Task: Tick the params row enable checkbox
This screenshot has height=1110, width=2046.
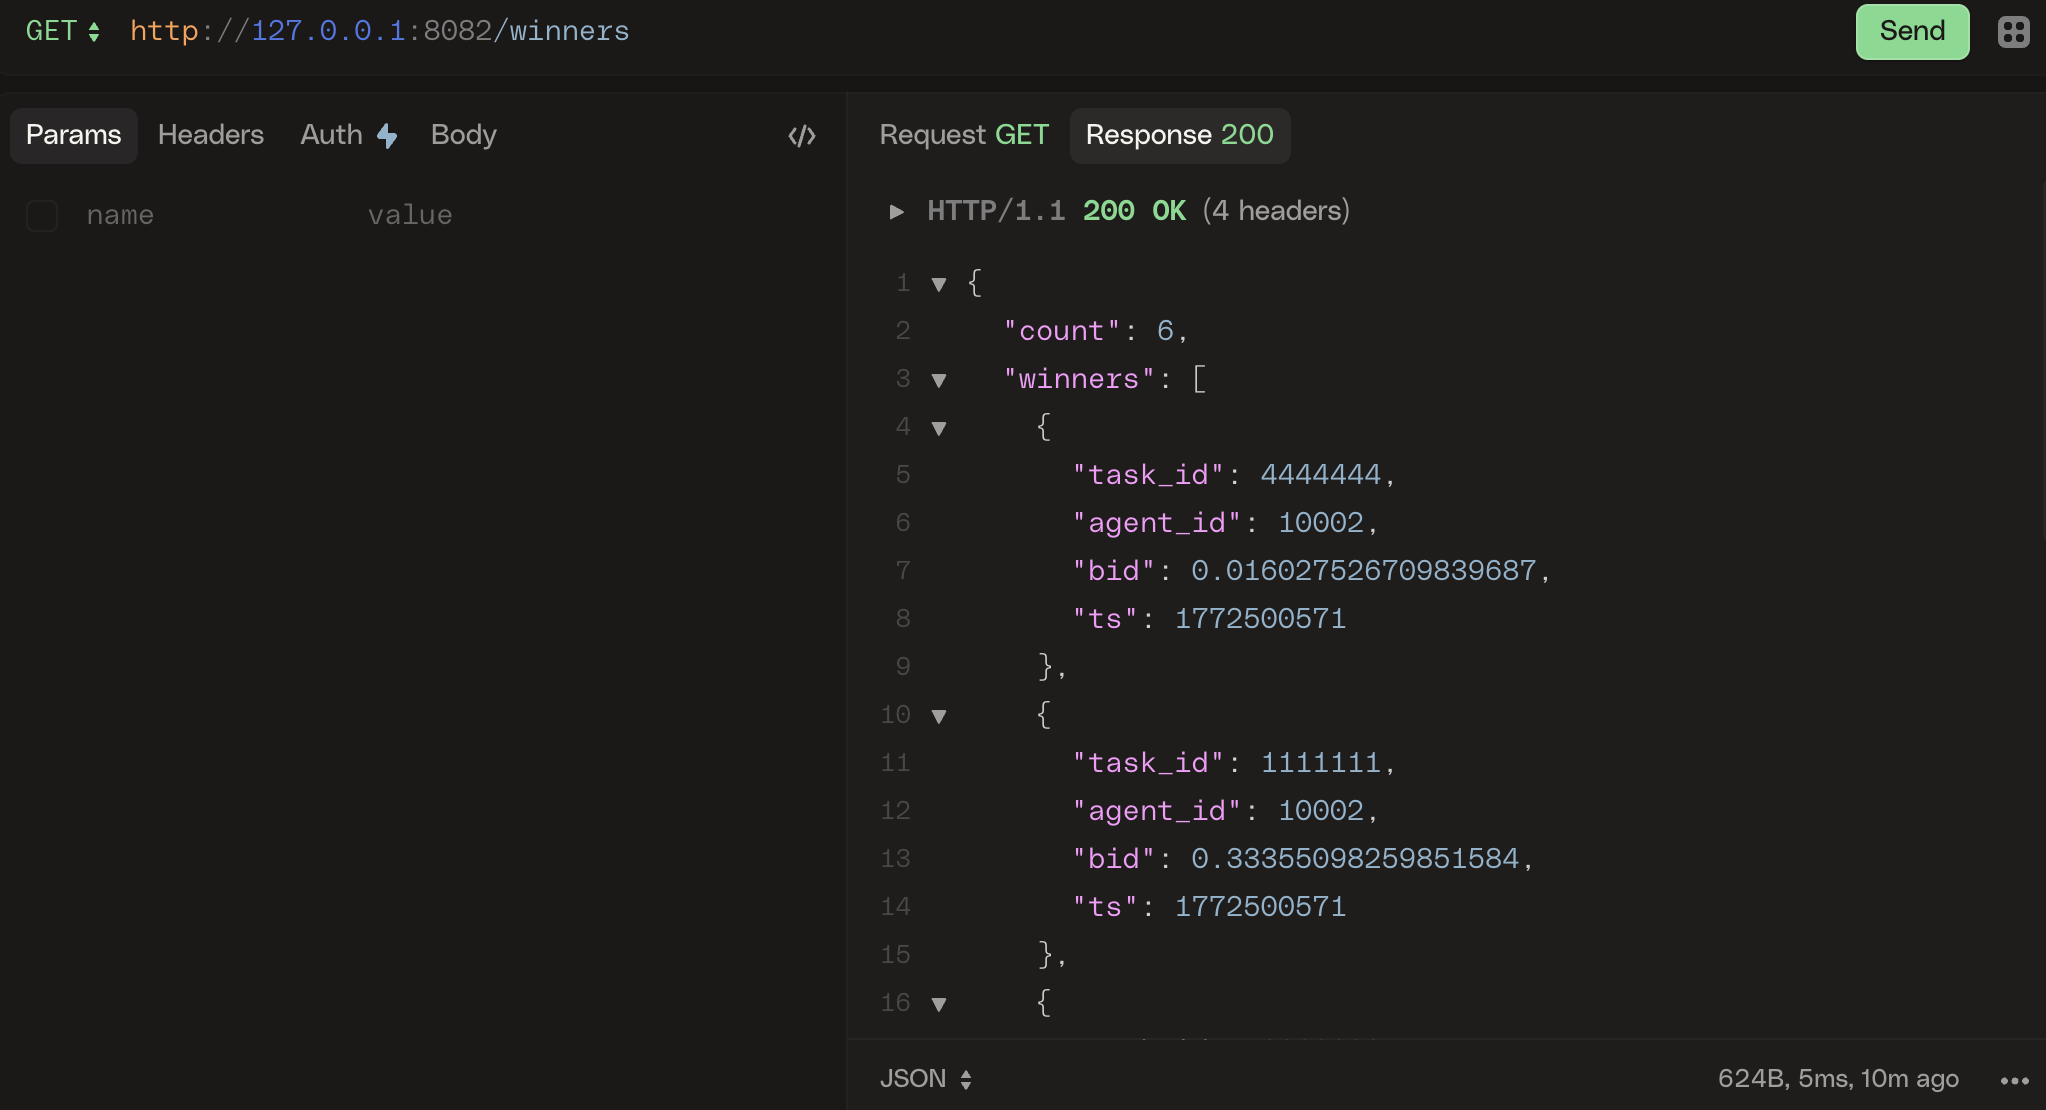Action: pos(42,215)
